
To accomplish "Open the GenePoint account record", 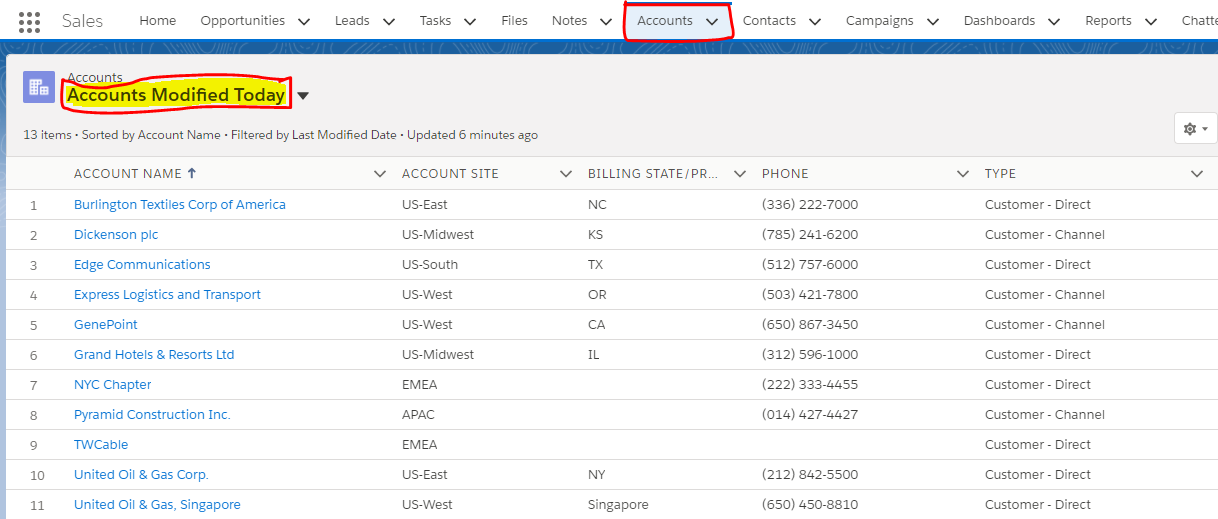I will [106, 324].
